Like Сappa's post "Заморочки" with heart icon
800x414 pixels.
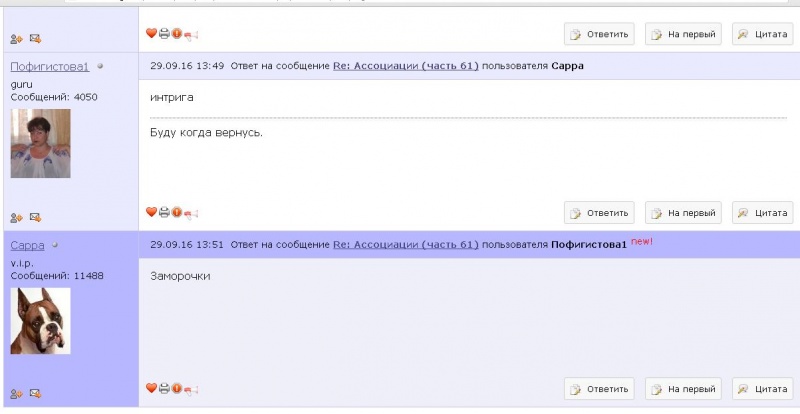tap(152, 388)
